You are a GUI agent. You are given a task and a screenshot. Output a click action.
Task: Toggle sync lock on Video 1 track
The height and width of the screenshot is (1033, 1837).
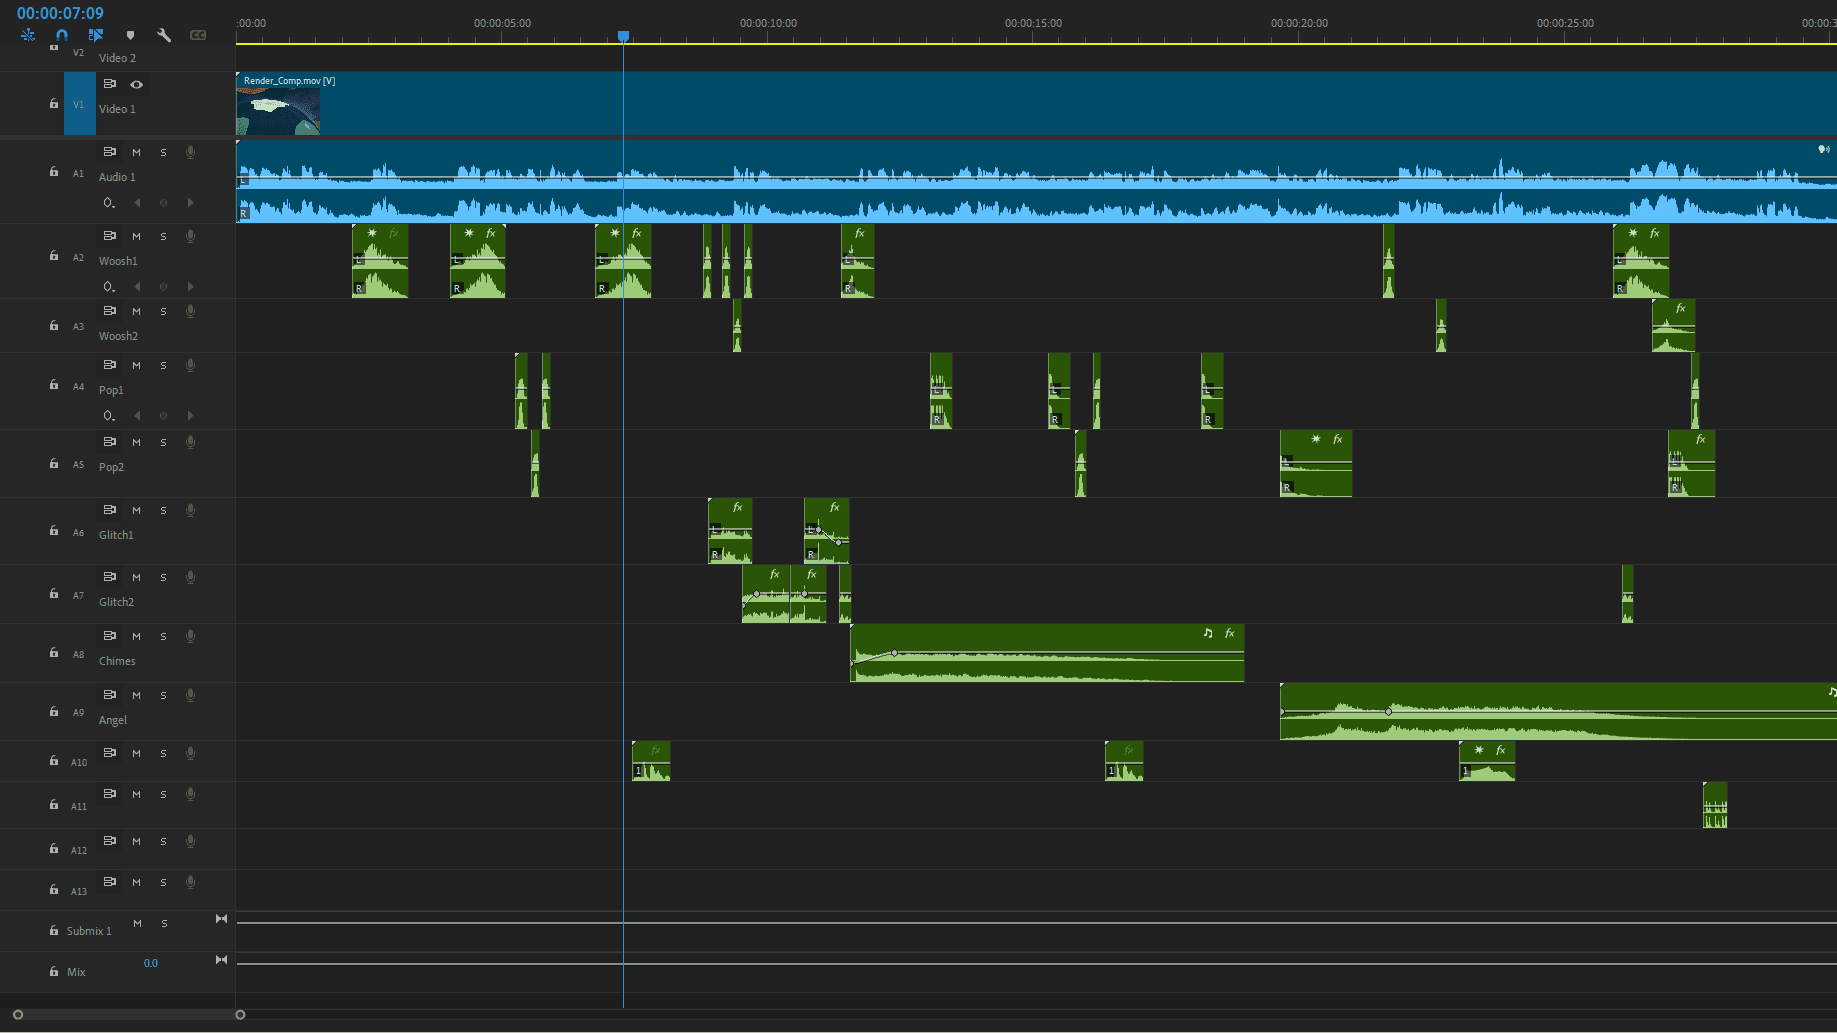pos(110,84)
